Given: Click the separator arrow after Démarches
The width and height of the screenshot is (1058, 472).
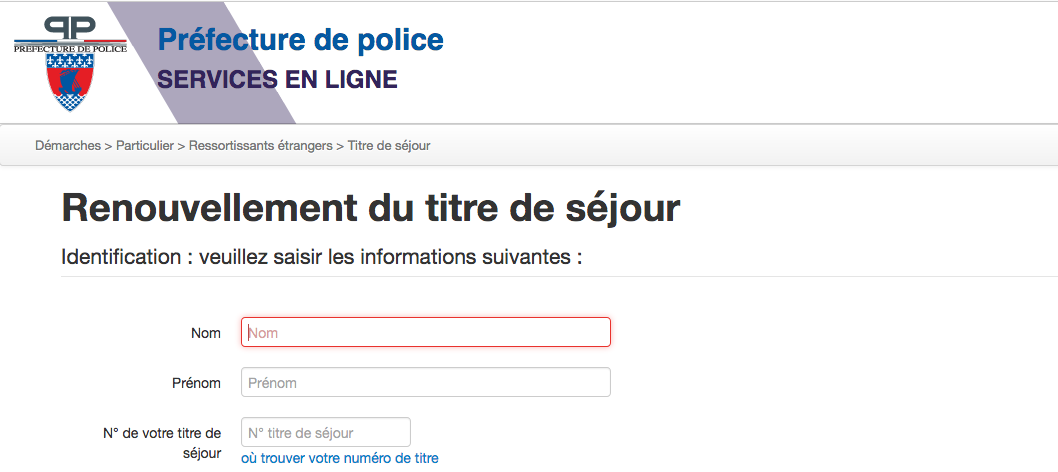Looking at the screenshot, I should tap(109, 146).
